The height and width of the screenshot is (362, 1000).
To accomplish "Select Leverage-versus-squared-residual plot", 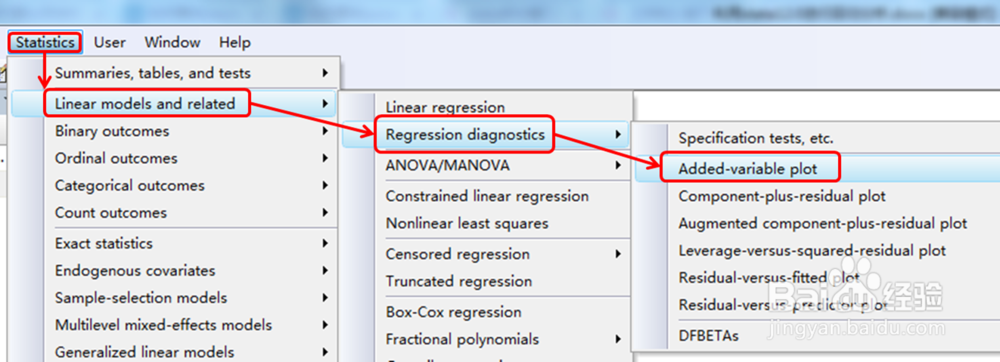I will click(x=818, y=250).
